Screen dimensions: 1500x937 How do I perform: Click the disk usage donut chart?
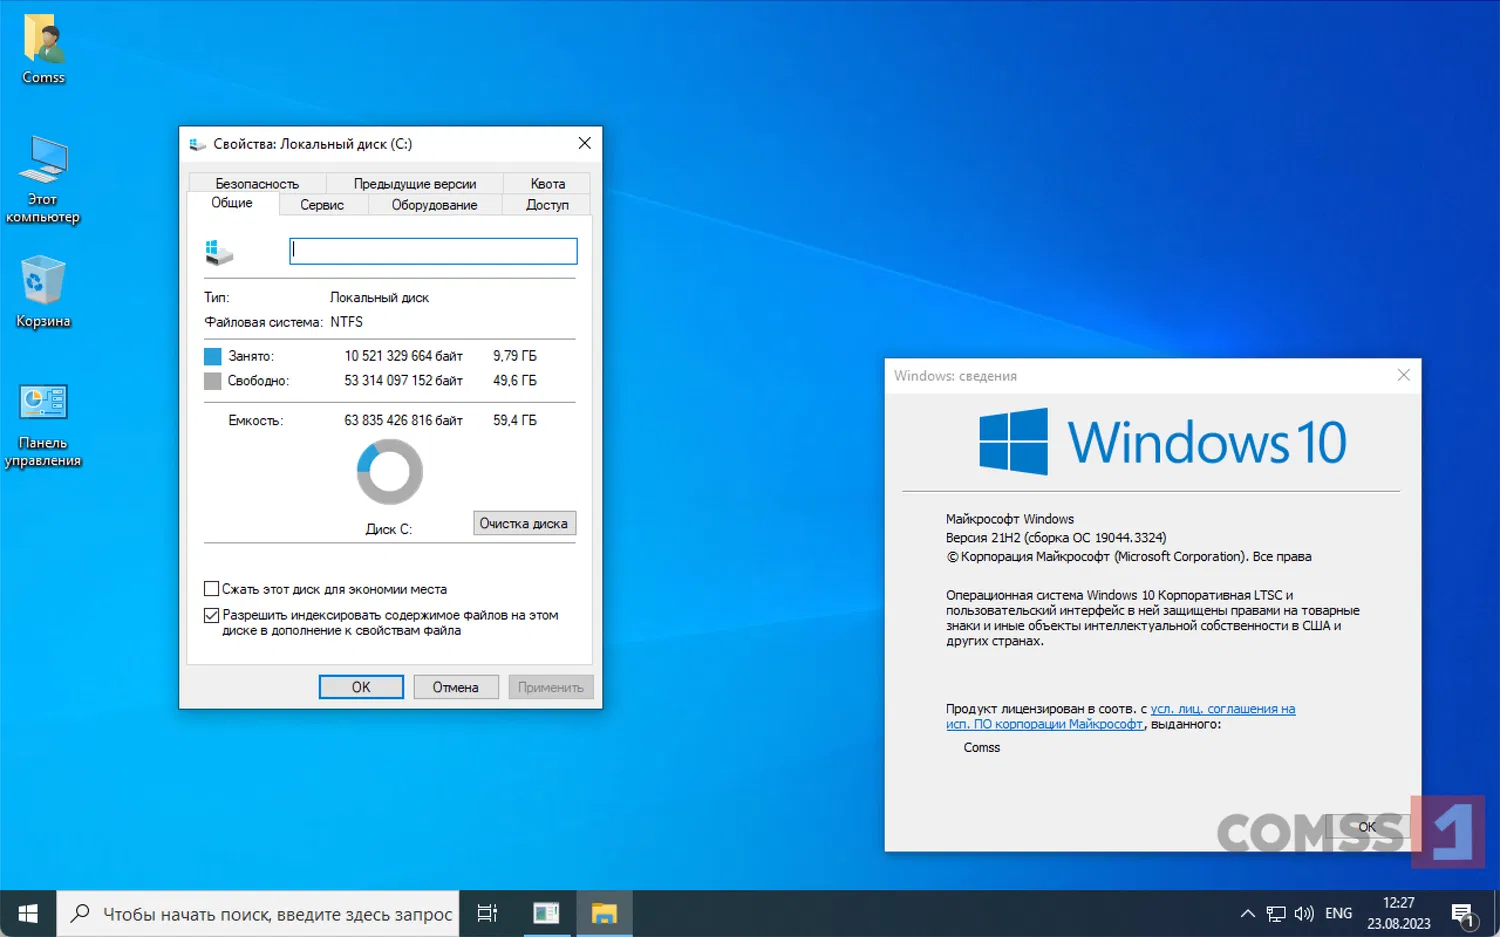tap(390, 472)
